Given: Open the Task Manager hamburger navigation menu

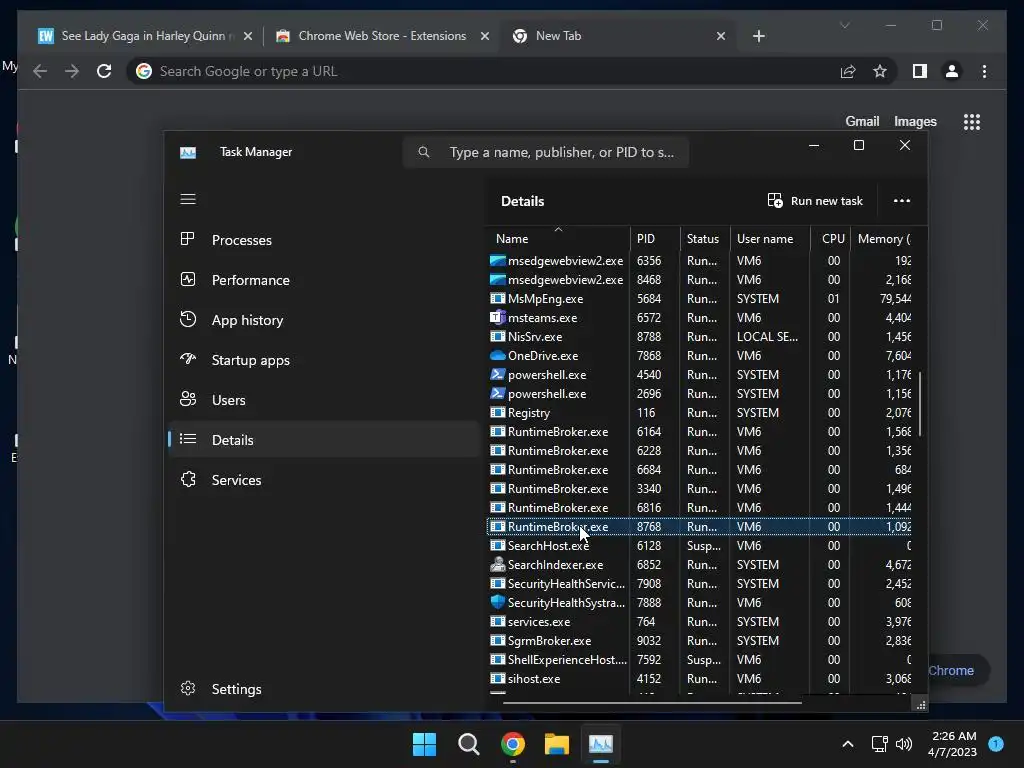Looking at the screenshot, I should 188,199.
